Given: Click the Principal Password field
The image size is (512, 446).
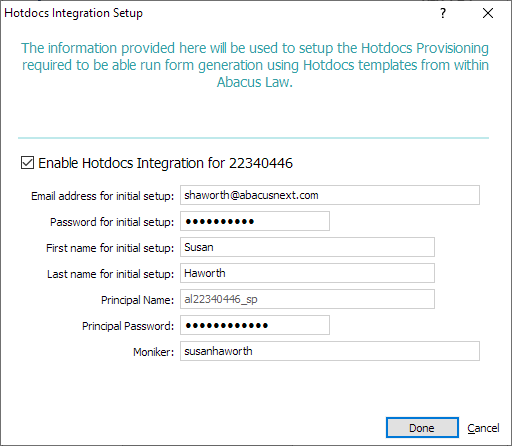Looking at the screenshot, I should [x=255, y=325].
